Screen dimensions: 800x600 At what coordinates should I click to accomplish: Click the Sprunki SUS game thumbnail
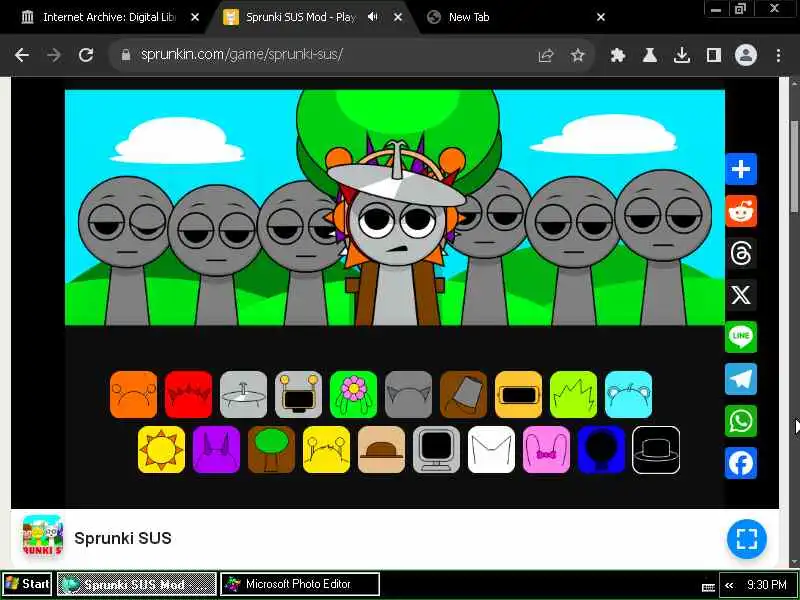point(43,536)
